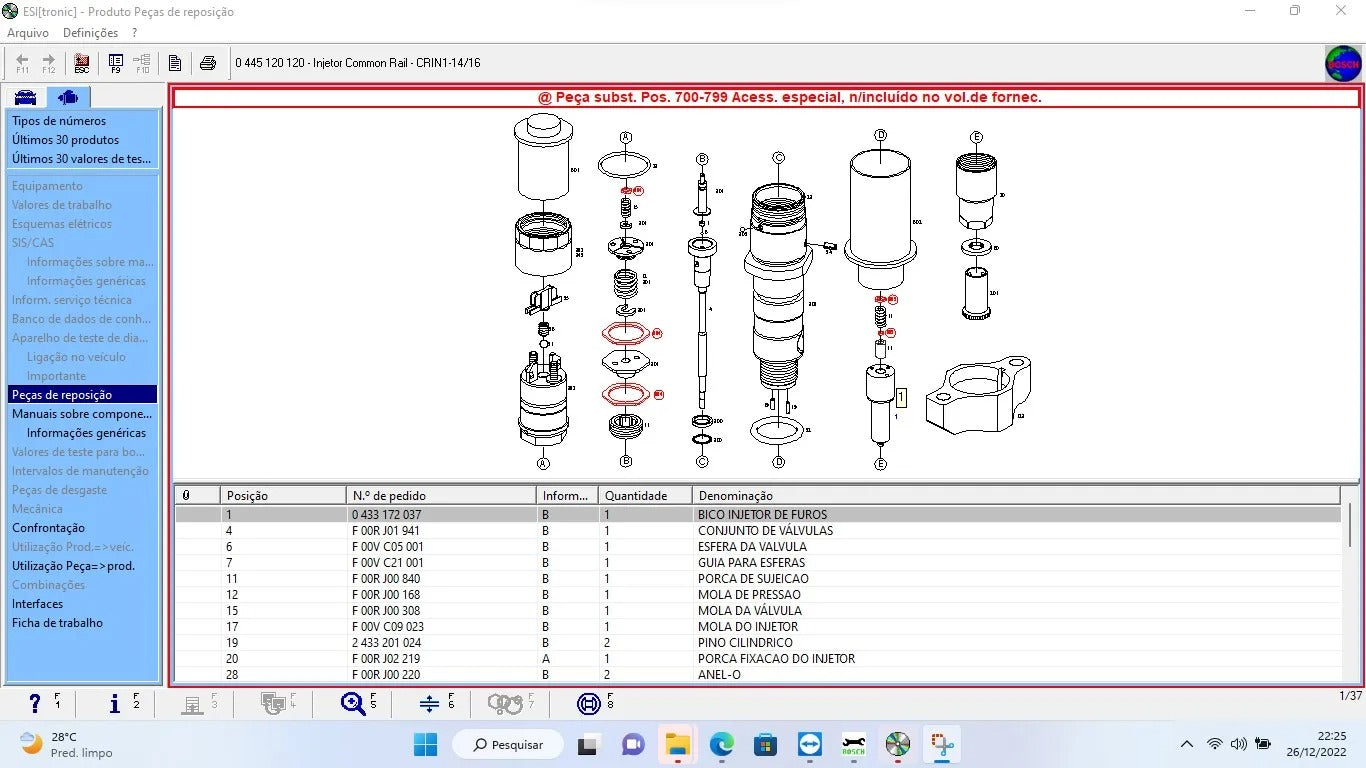Screen dimensions: 1366x768
Task: Click the F1 question mark help icon
Action: (35, 704)
